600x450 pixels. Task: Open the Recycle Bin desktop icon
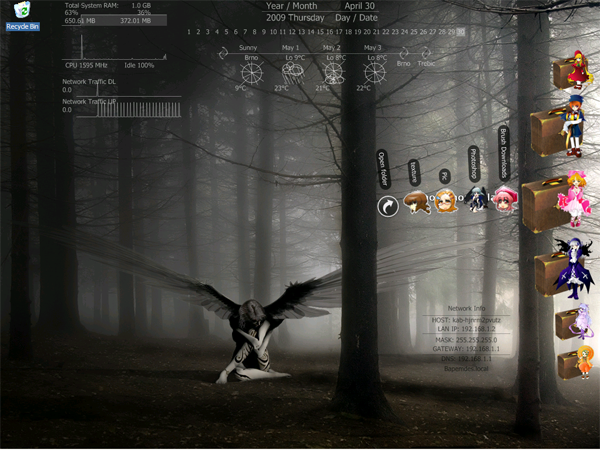(22, 14)
